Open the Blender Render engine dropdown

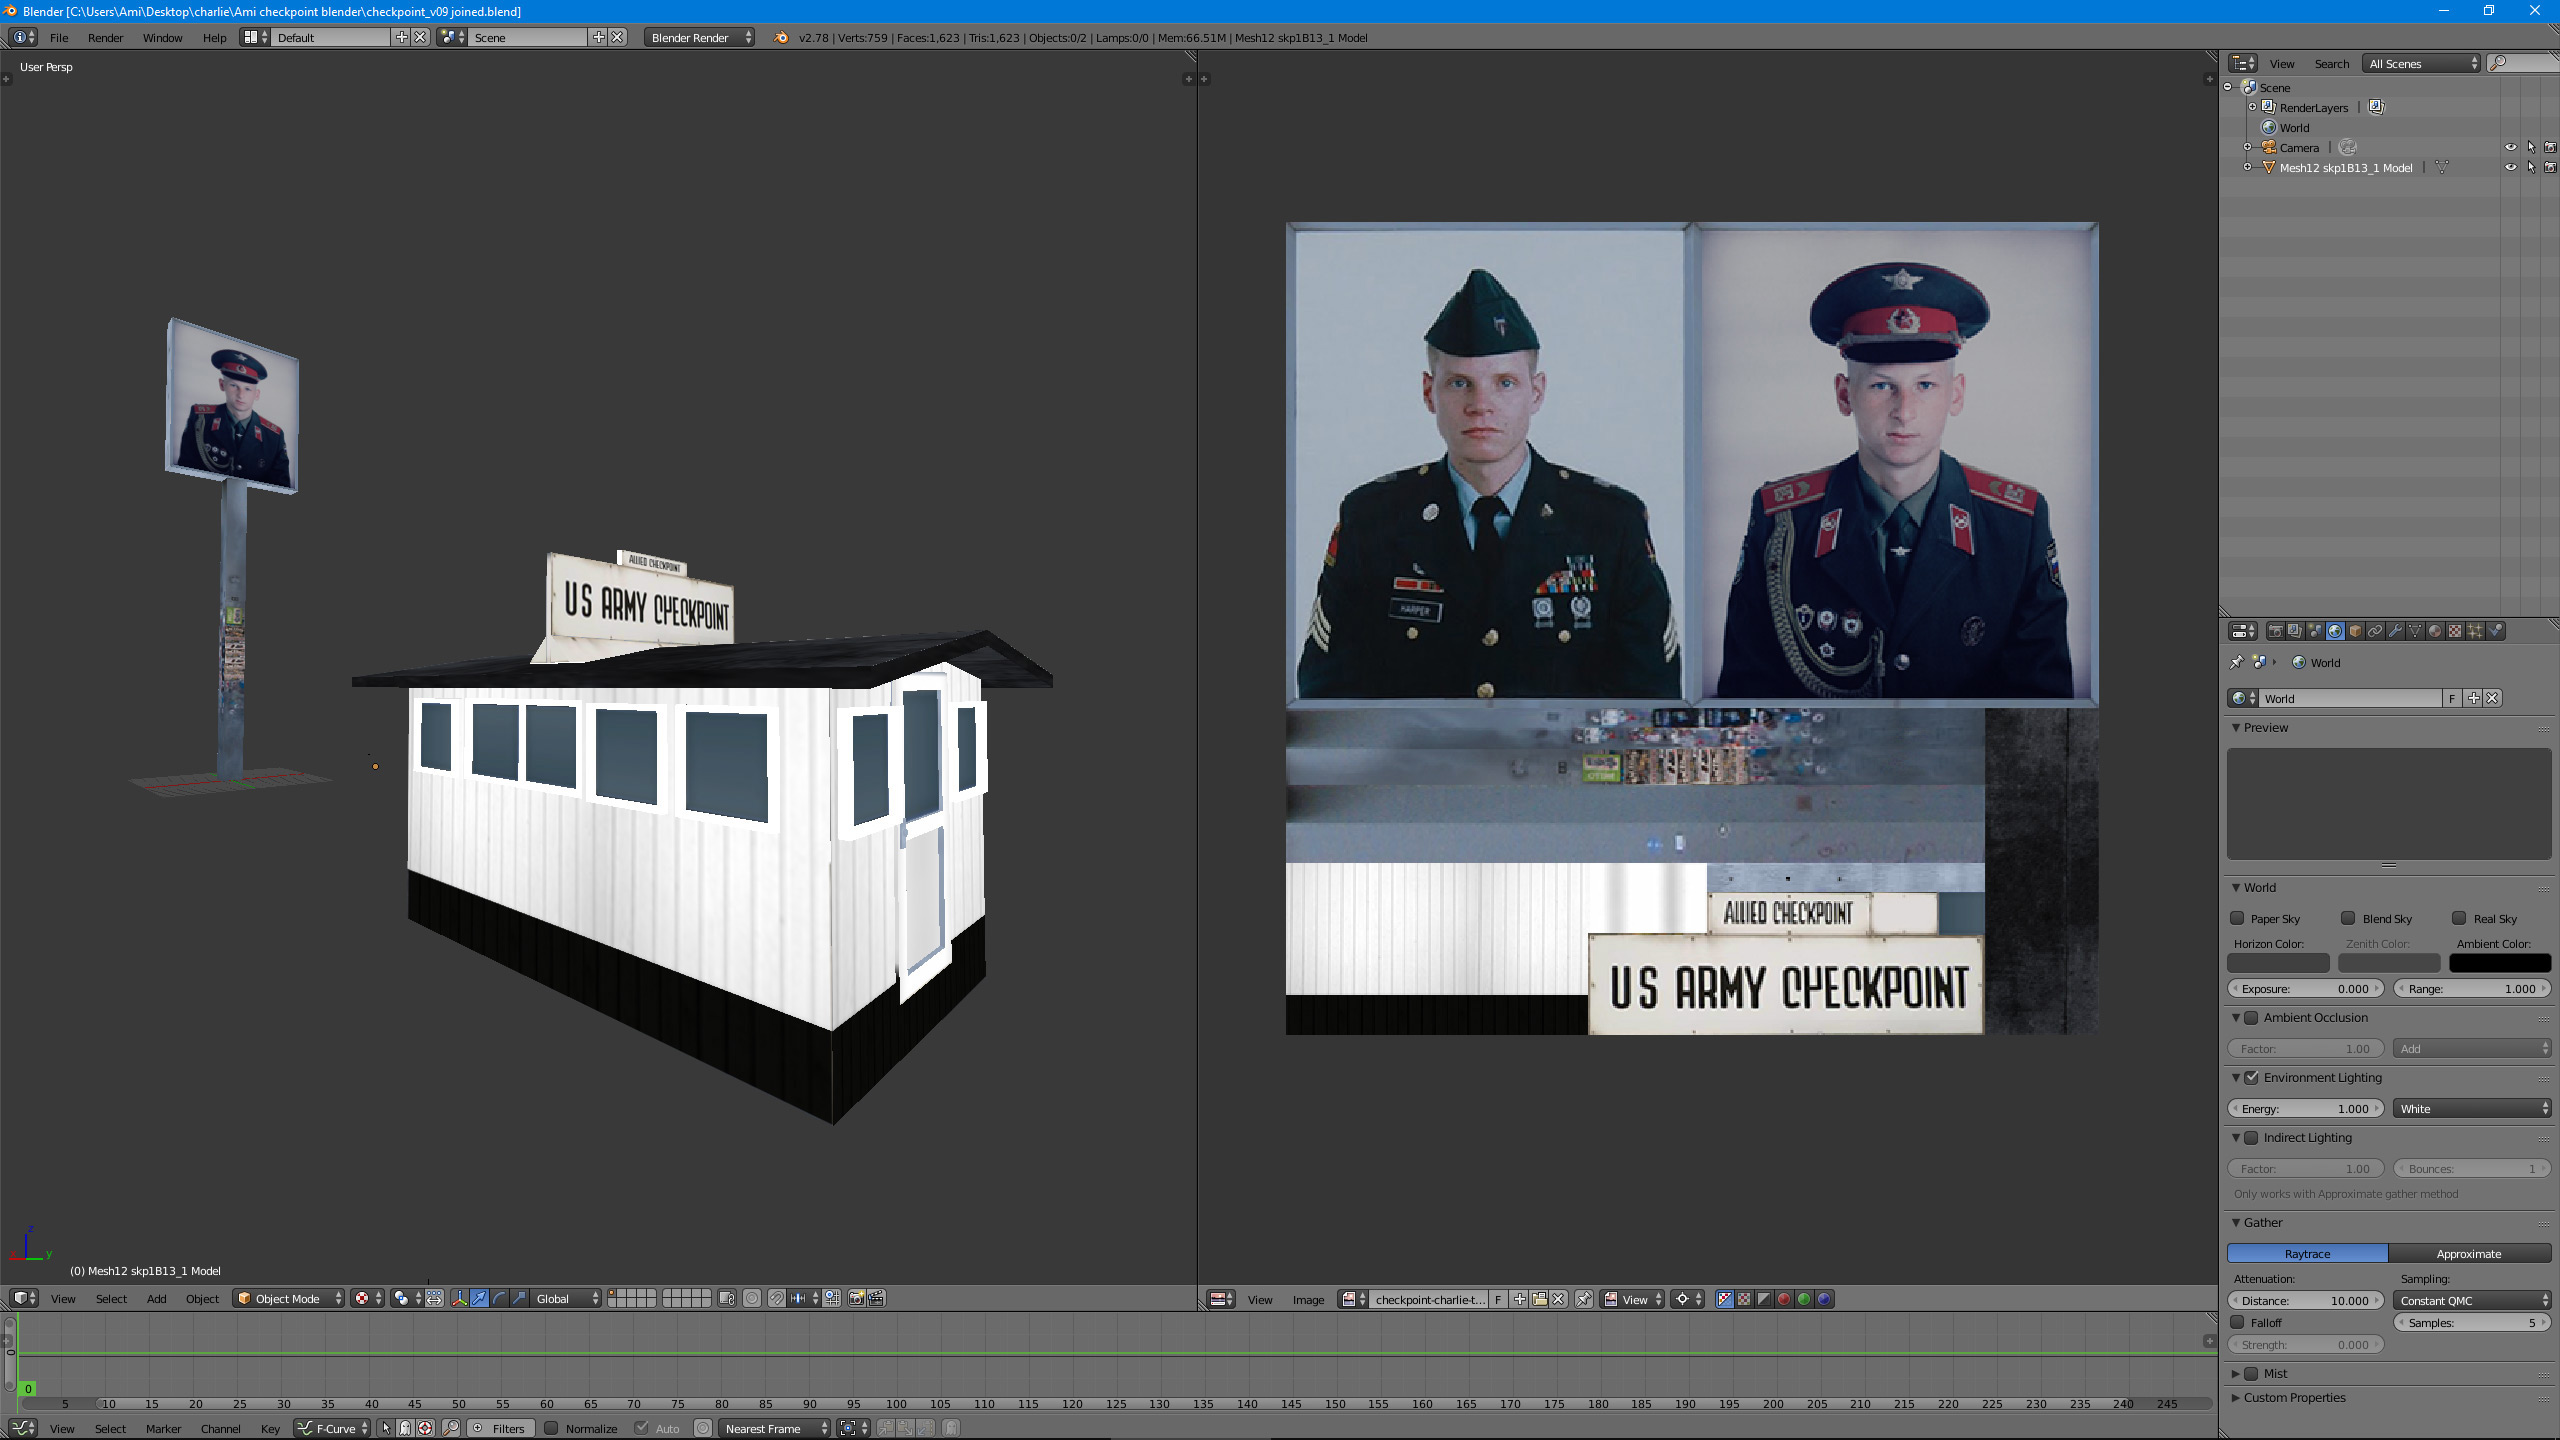point(699,37)
